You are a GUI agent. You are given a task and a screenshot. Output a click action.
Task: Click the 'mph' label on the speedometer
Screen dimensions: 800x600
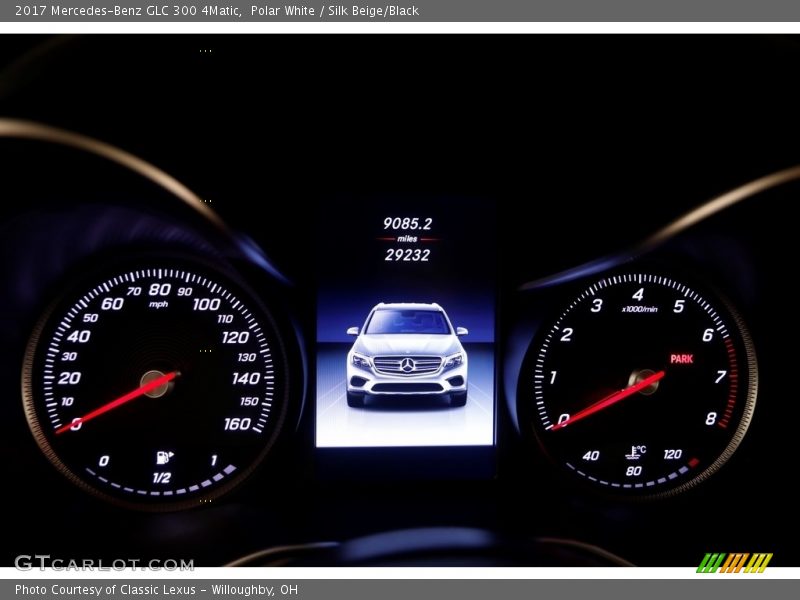click(159, 305)
